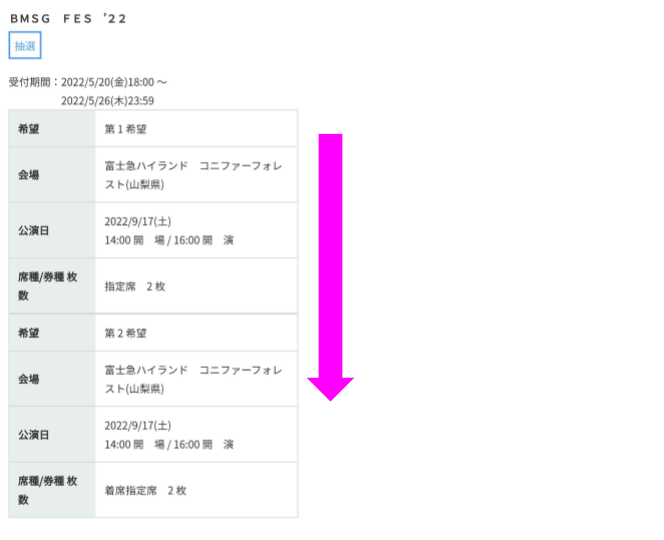
Task: Select the BMSG FES '22 title
Action: point(68,19)
